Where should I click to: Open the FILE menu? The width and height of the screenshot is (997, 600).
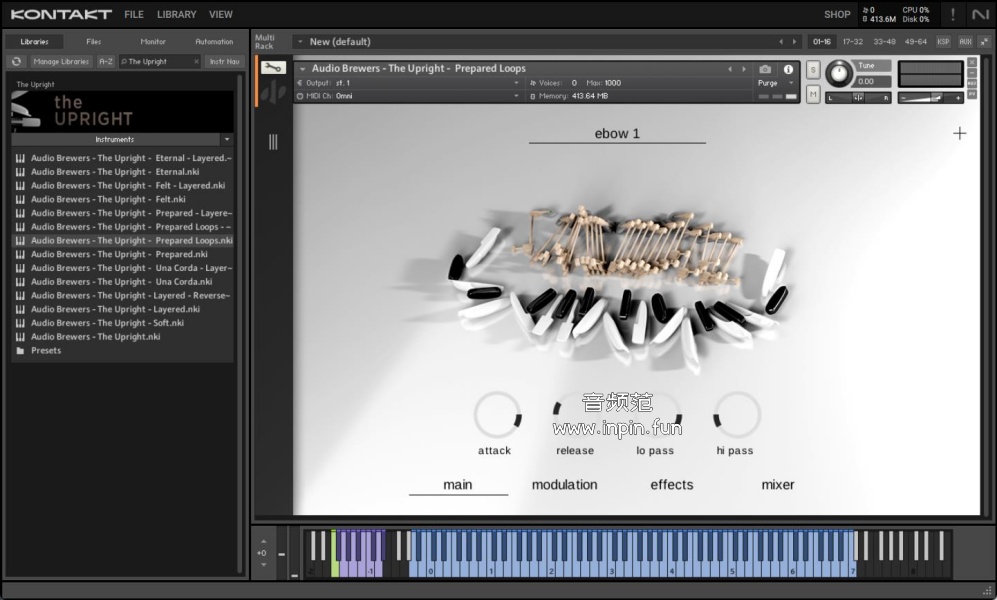pos(134,15)
